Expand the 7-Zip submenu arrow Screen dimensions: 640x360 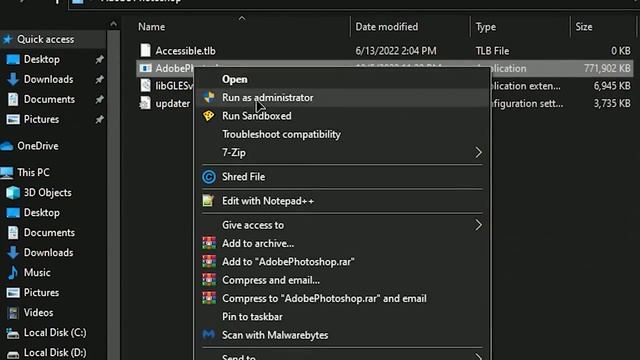[478, 152]
